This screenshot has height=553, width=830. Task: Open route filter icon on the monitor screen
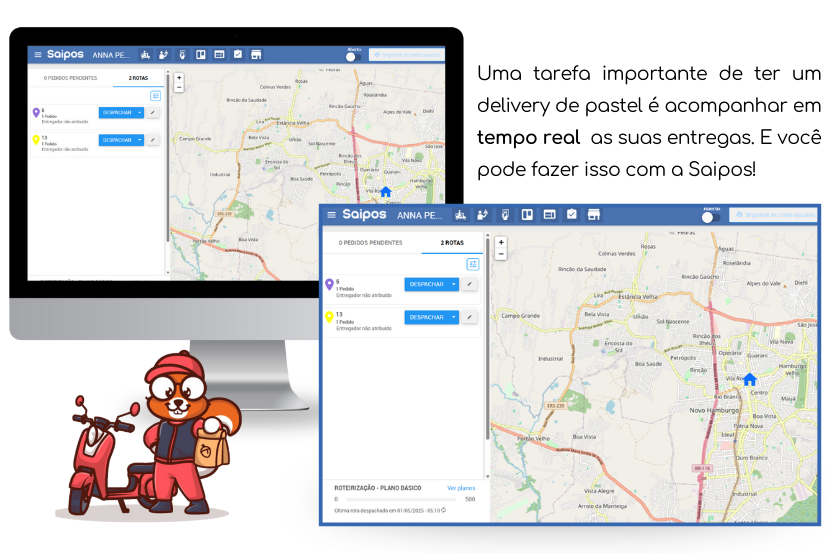pyautogui.click(x=155, y=96)
